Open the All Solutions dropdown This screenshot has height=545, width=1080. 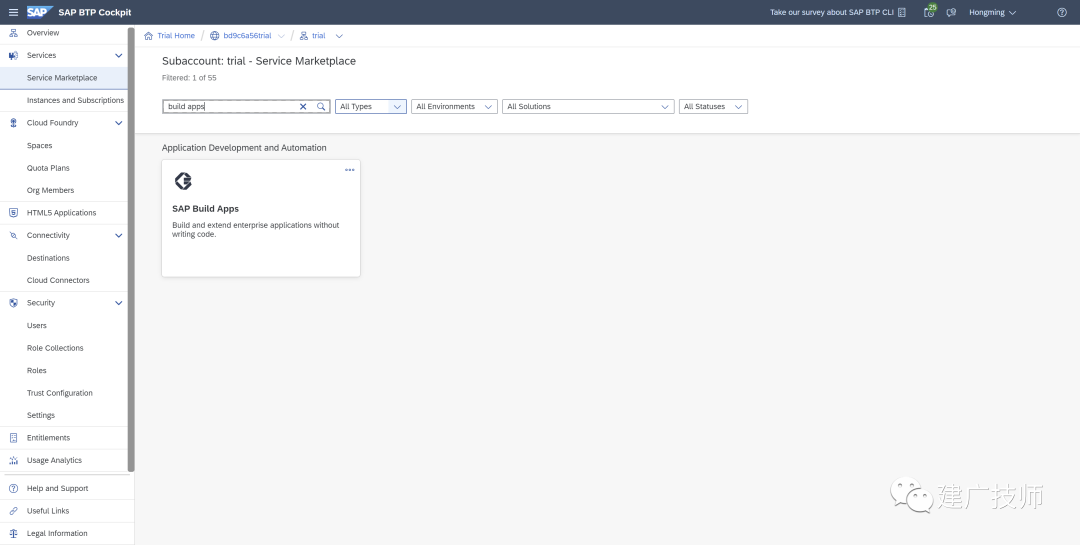point(588,107)
